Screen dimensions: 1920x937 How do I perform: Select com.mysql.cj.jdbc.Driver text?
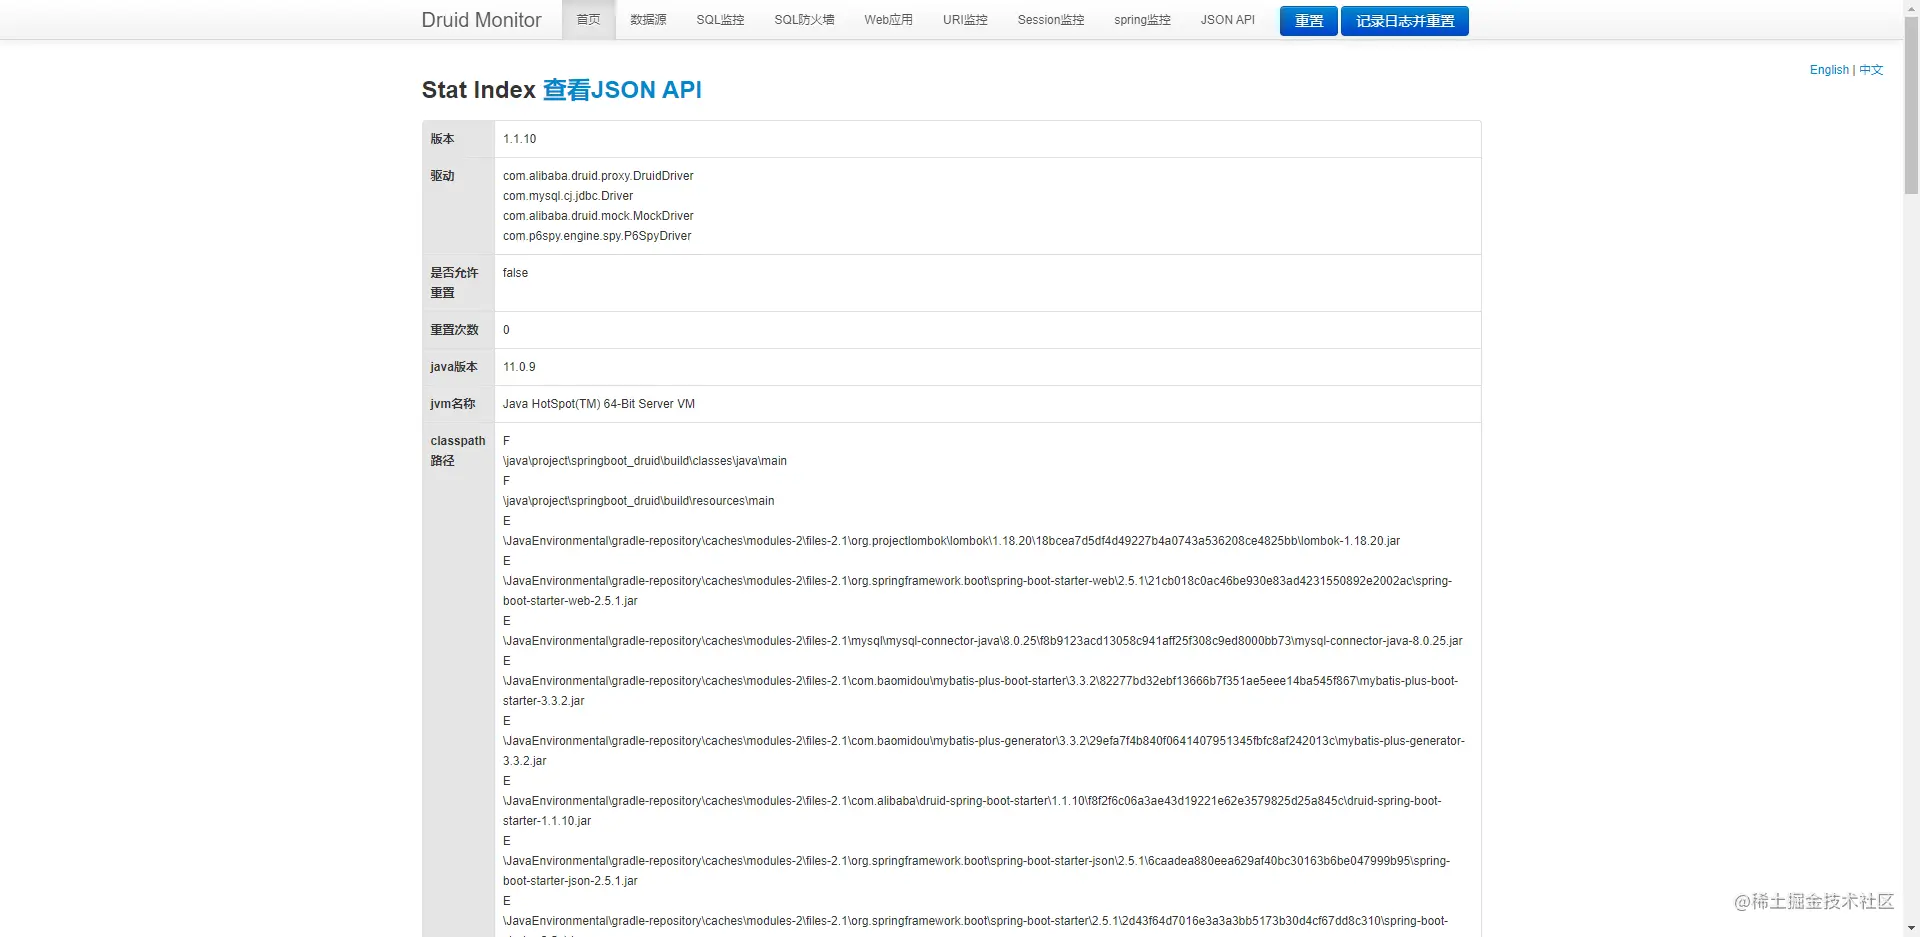tap(568, 196)
